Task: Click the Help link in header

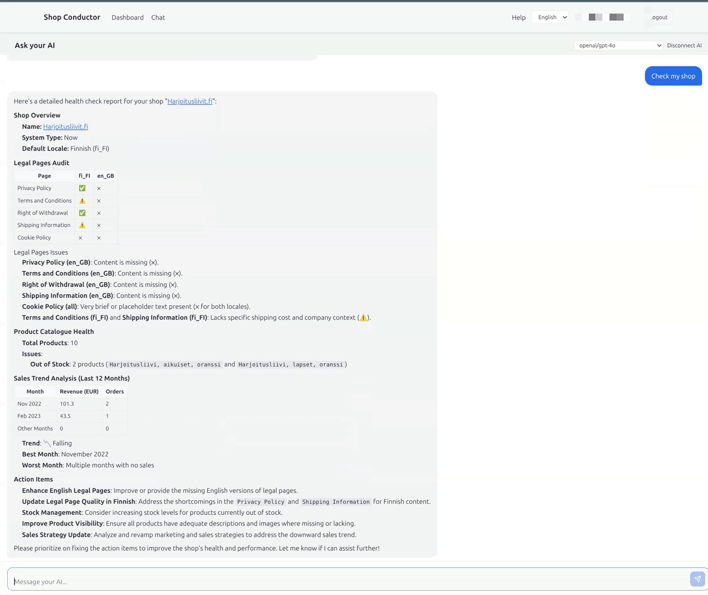Action: point(518,18)
